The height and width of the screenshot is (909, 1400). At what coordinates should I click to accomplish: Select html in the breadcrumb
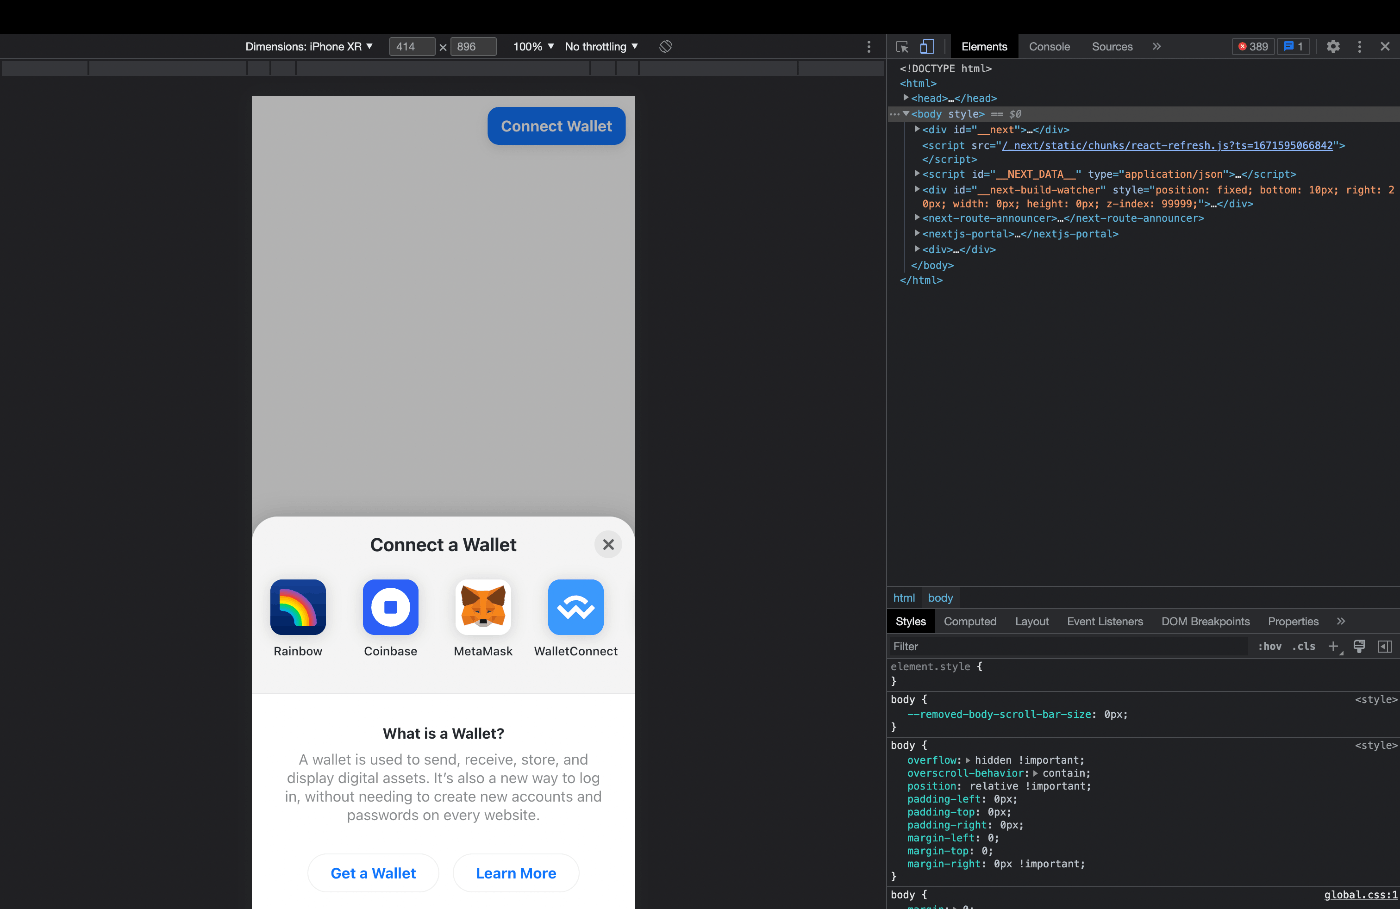[904, 598]
